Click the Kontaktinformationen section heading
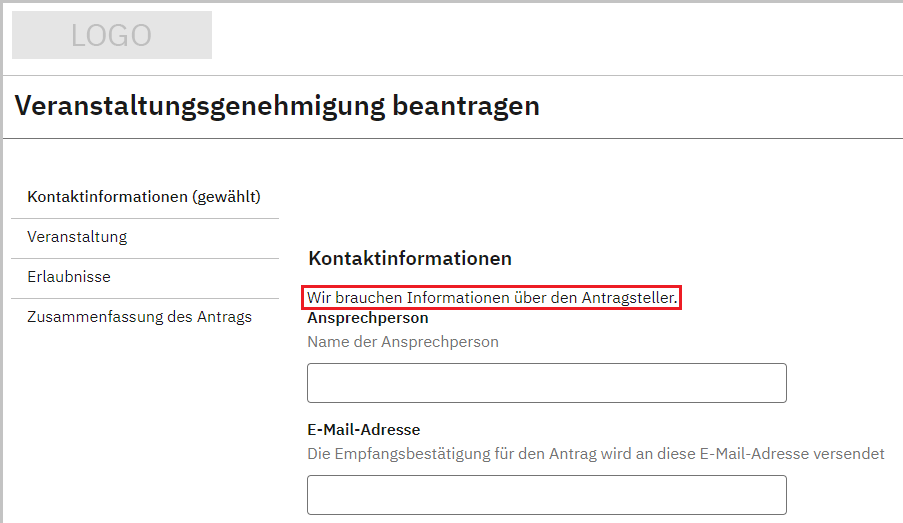 coord(410,259)
